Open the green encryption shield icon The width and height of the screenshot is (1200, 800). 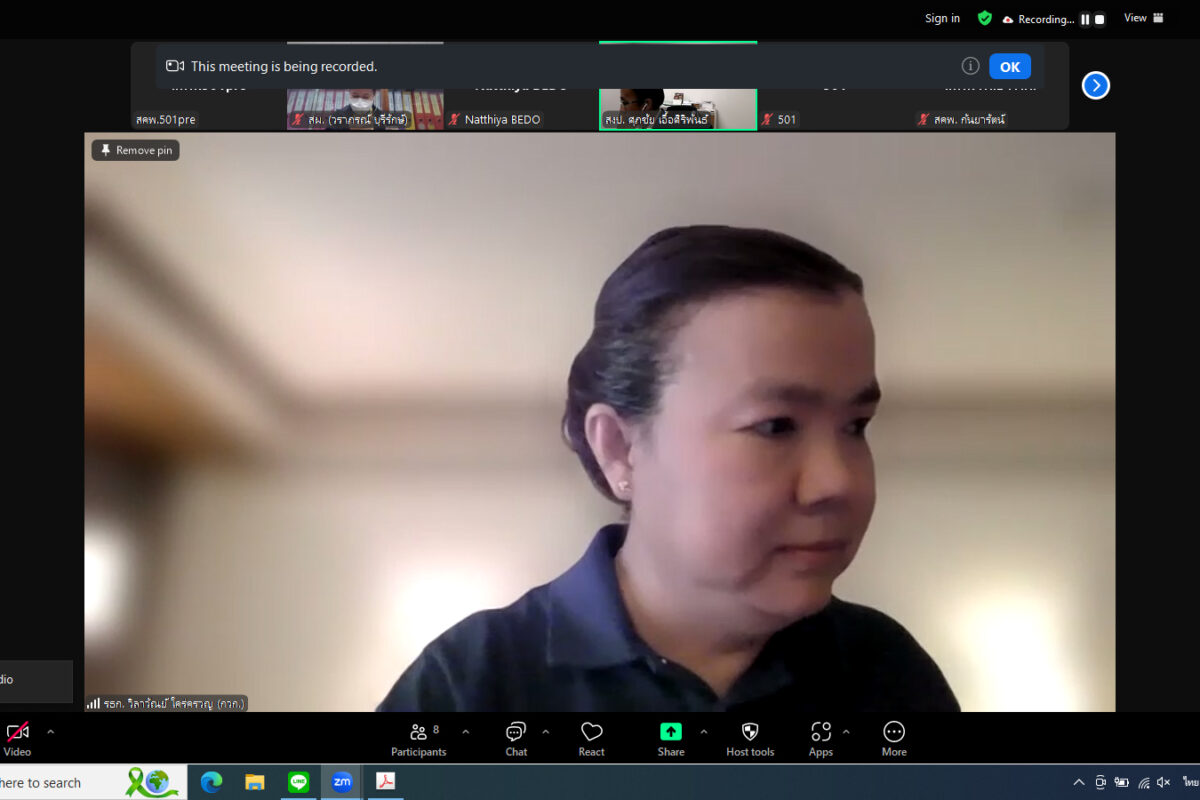pos(985,18)
